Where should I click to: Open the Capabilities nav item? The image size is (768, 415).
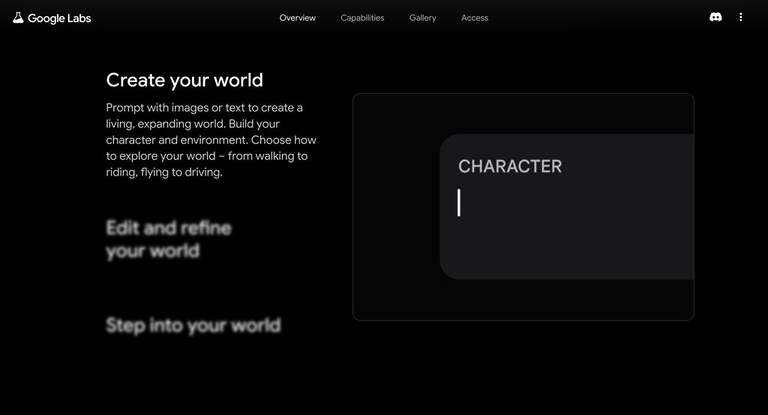(362, 18)
